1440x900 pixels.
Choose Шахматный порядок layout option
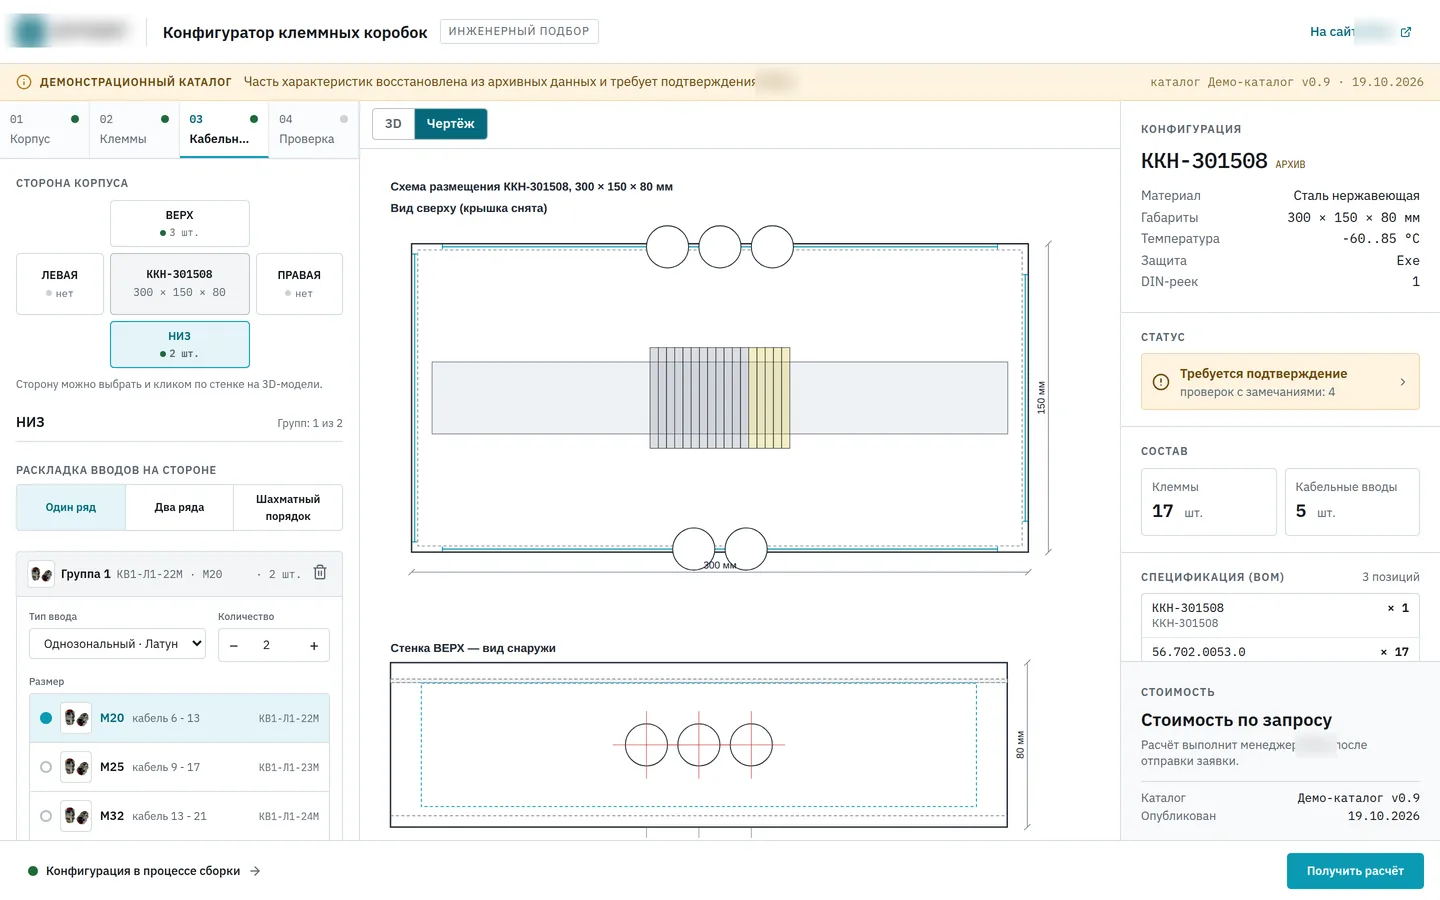[x=288, y=507]
